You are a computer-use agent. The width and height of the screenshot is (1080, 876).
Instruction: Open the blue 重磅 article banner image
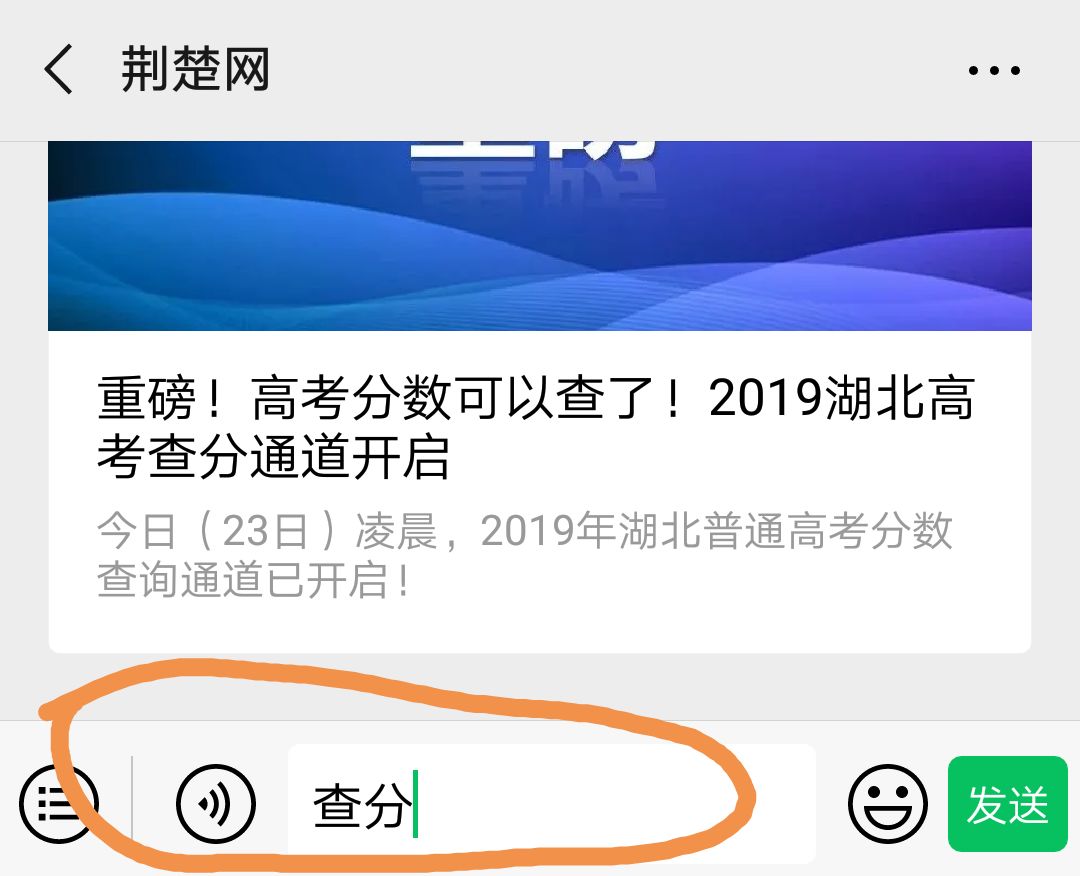(540, 236)
